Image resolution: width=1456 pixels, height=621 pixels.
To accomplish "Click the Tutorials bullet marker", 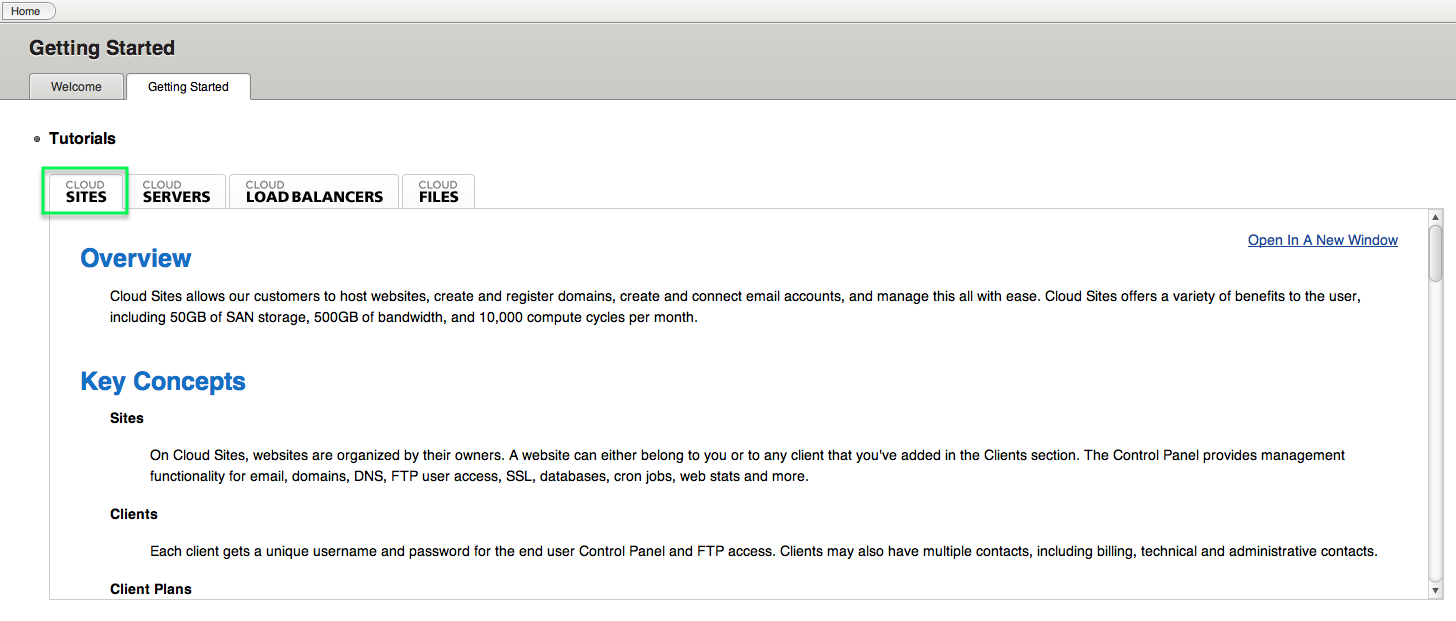I will (37, 139).
